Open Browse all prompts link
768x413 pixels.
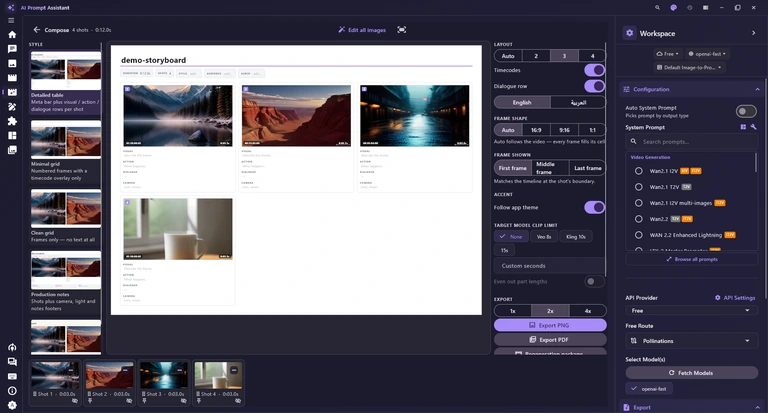pos(692,259)
